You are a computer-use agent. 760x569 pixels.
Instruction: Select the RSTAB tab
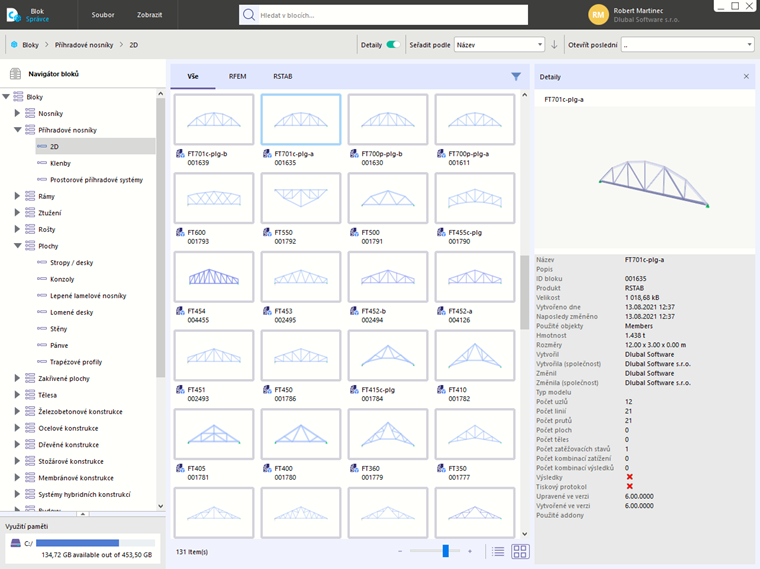pos(283,77)
